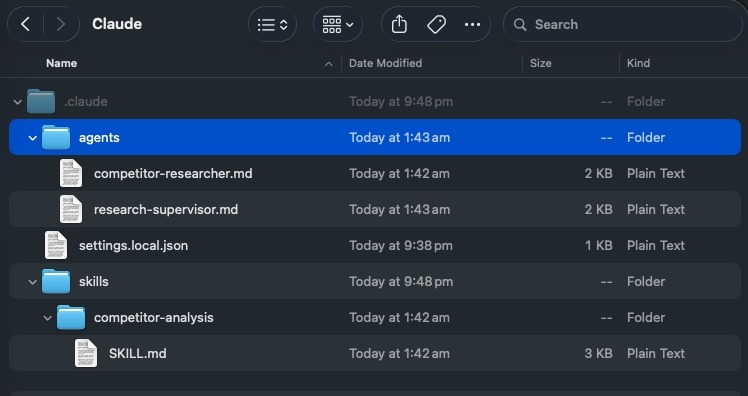Sort by the Kind column header

point(638,63)
